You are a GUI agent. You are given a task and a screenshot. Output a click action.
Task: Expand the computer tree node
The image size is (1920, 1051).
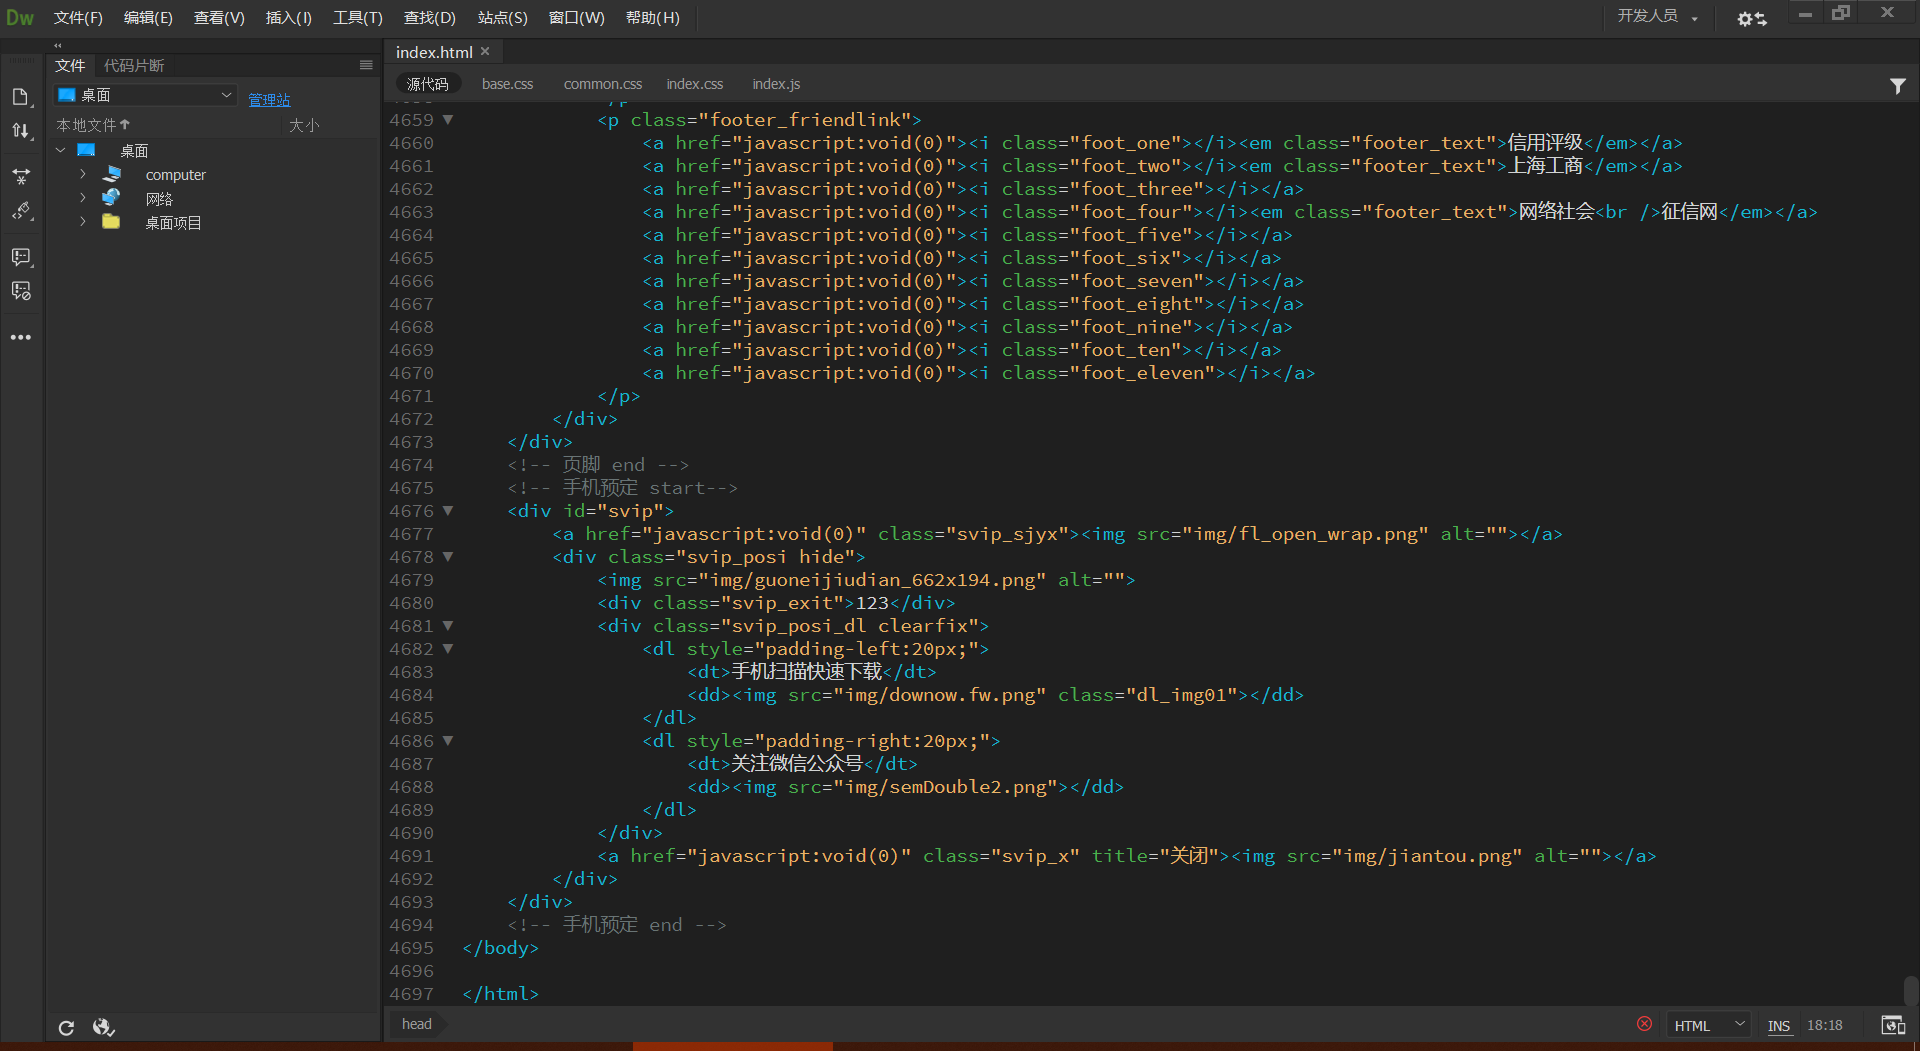pyautogui.click(x=83, y=174)
